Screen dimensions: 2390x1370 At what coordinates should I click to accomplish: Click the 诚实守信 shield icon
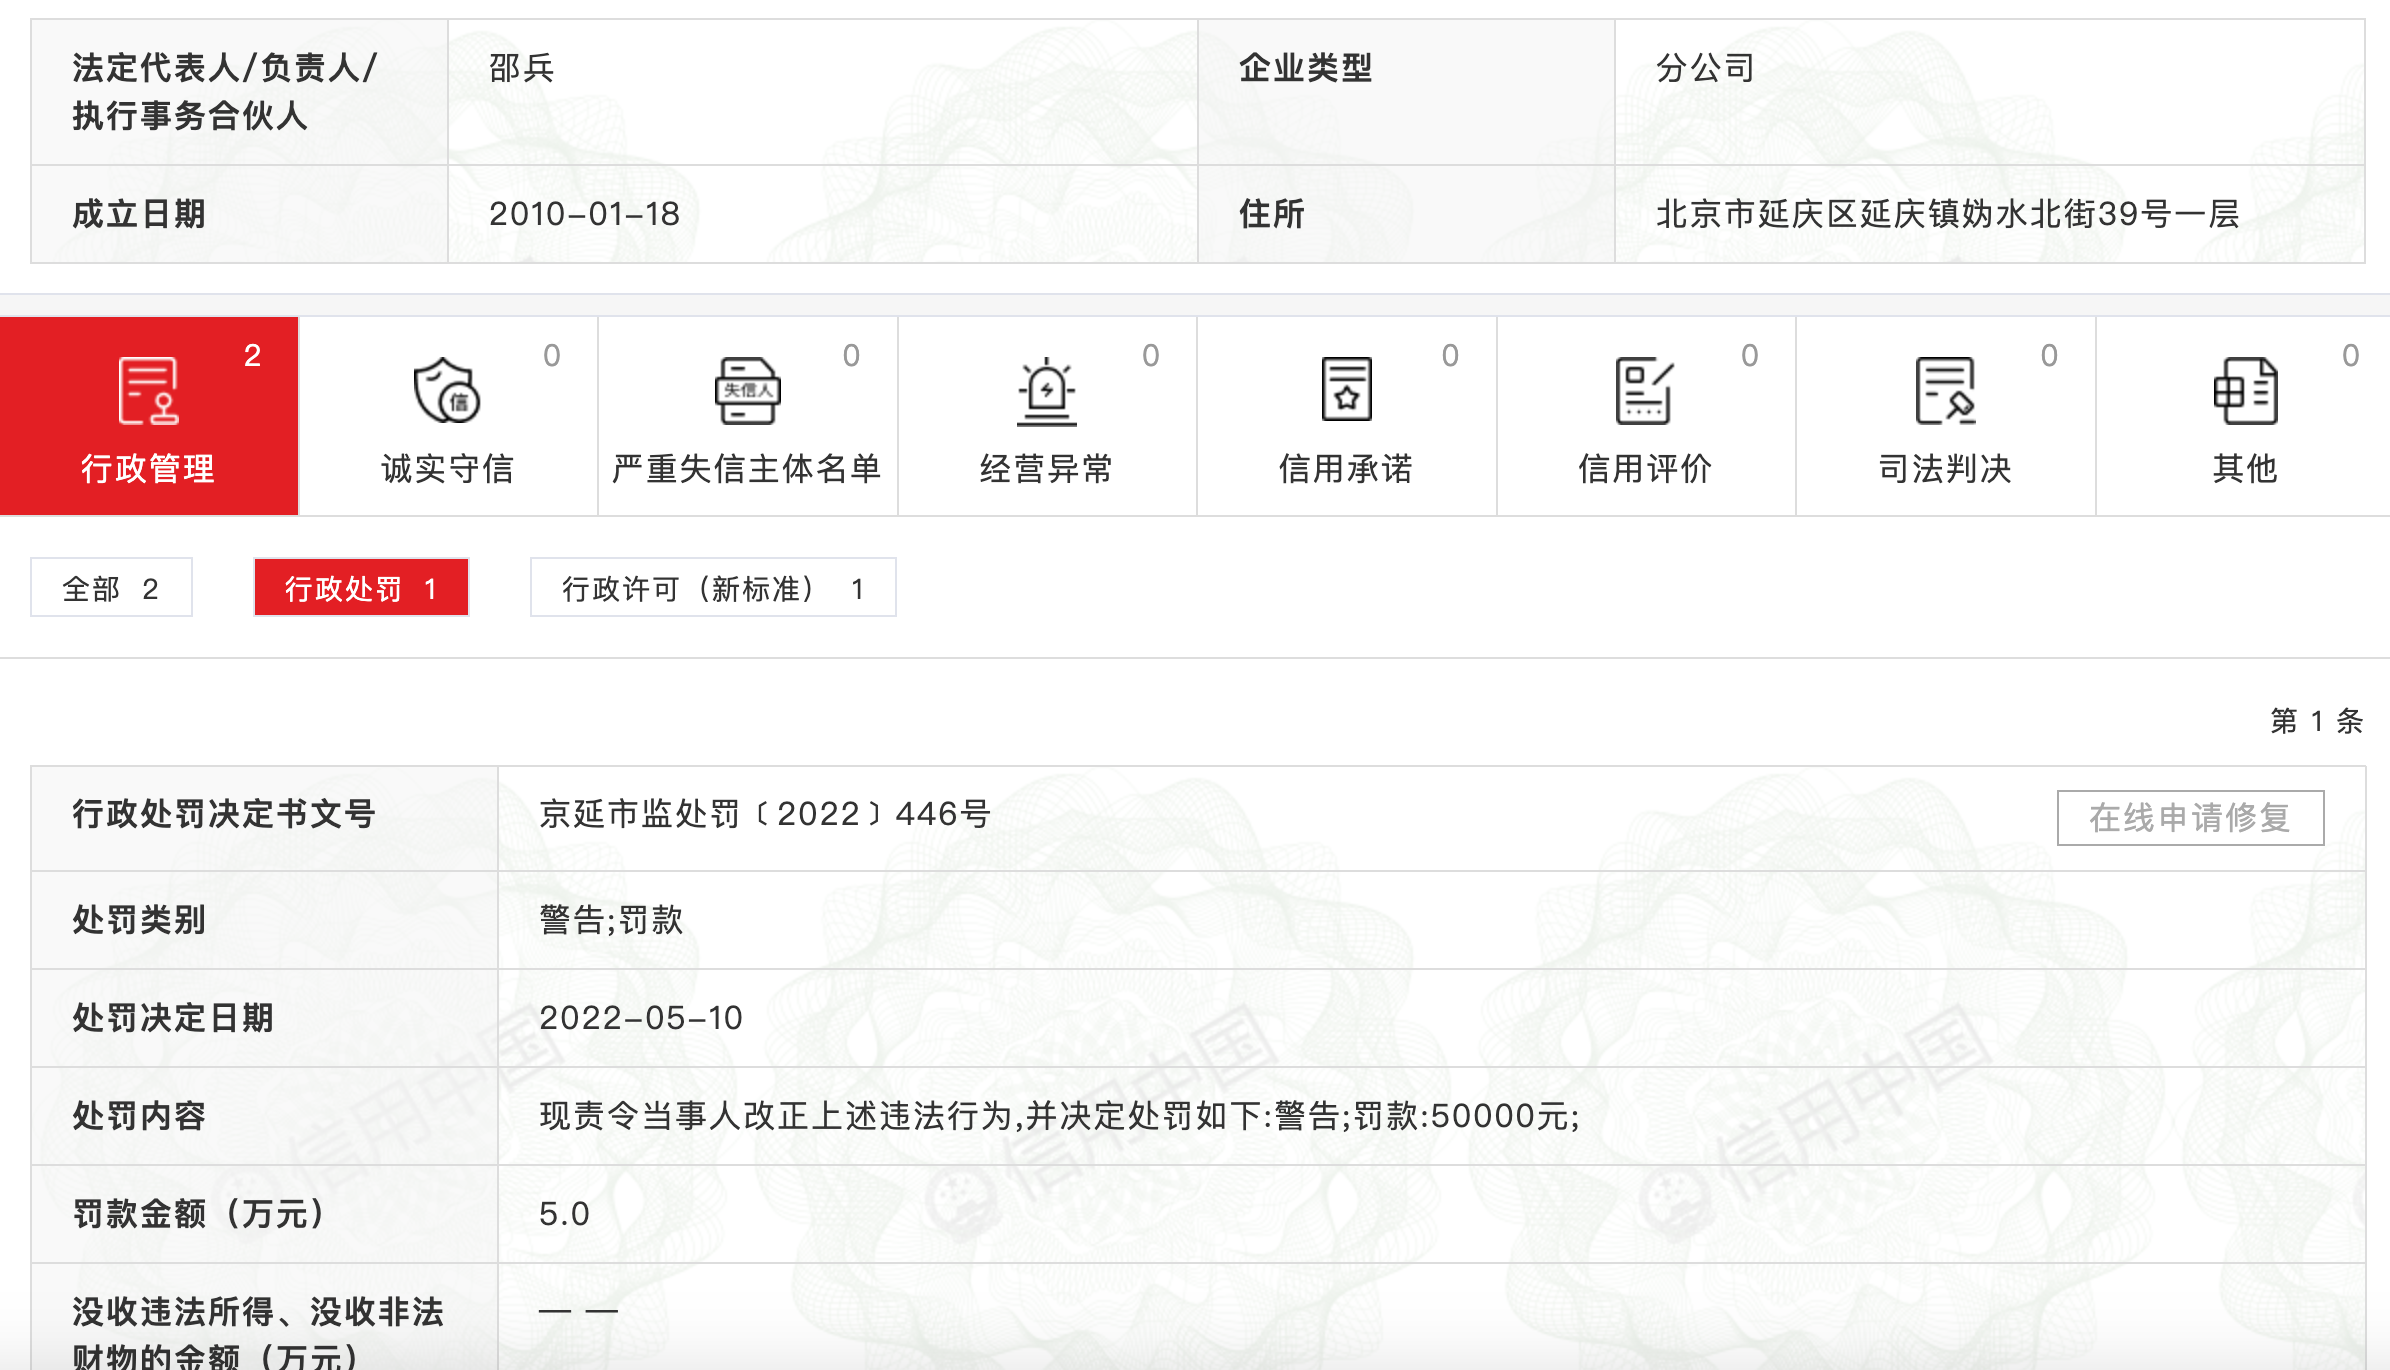pos(446,391)
